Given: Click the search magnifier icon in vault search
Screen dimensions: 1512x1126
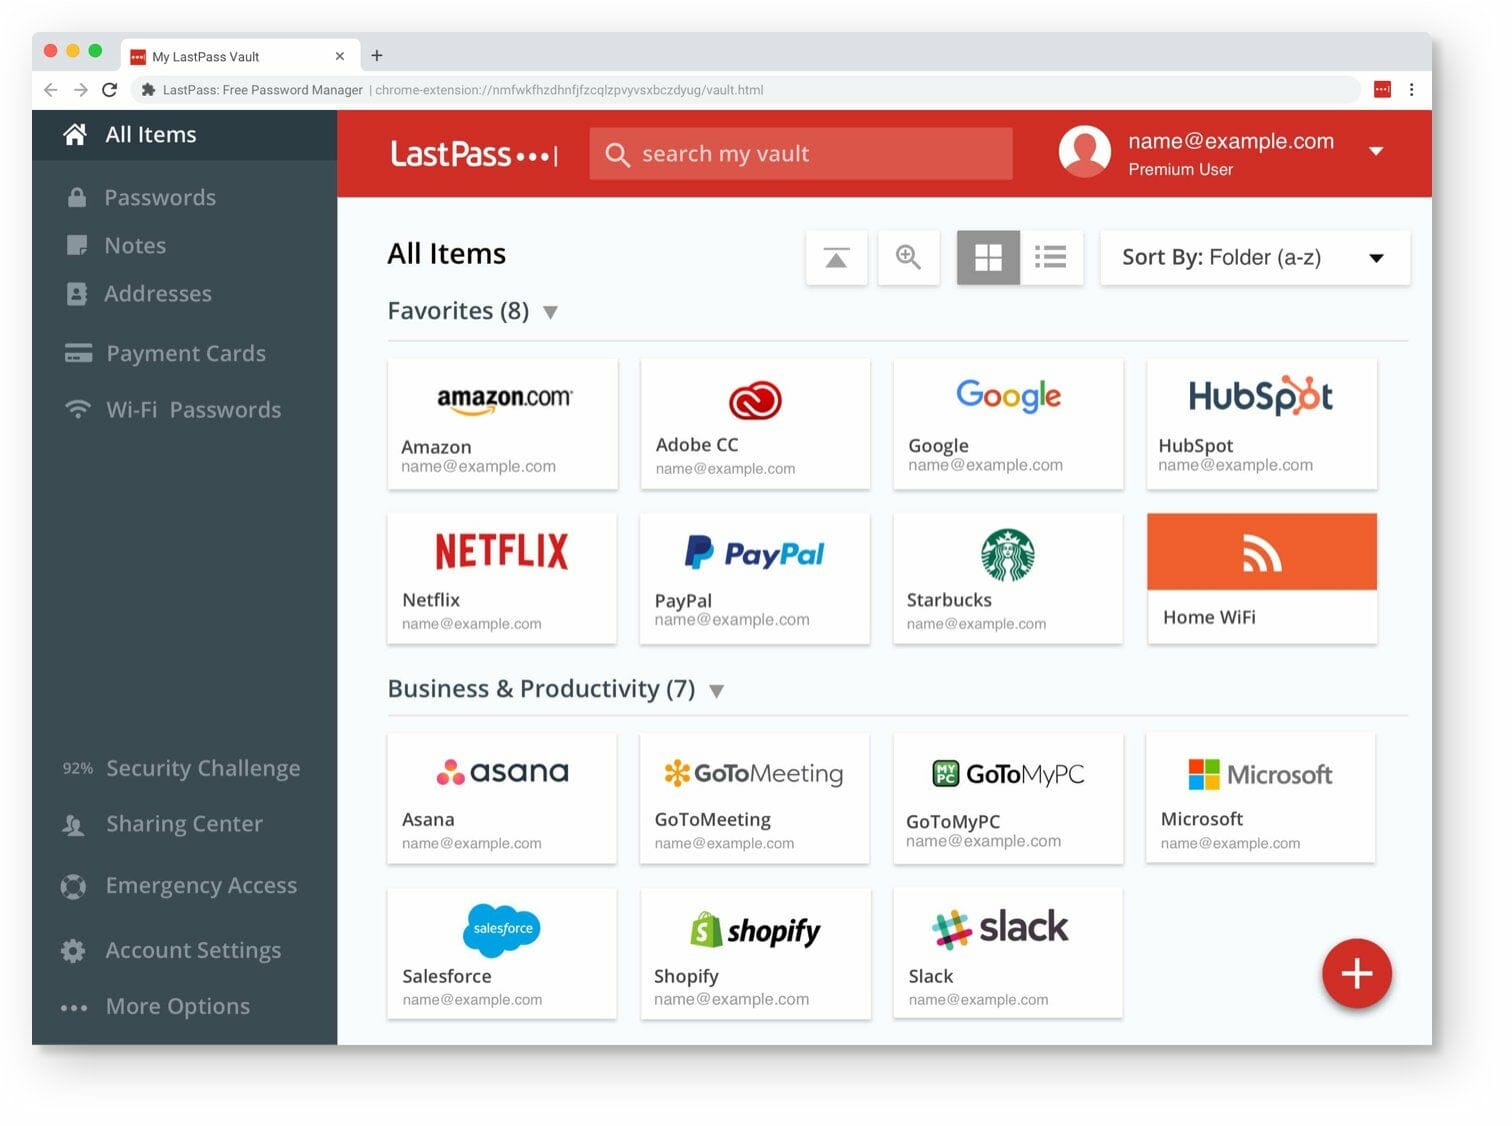Looking at the screenshot, I should (617, 154).
